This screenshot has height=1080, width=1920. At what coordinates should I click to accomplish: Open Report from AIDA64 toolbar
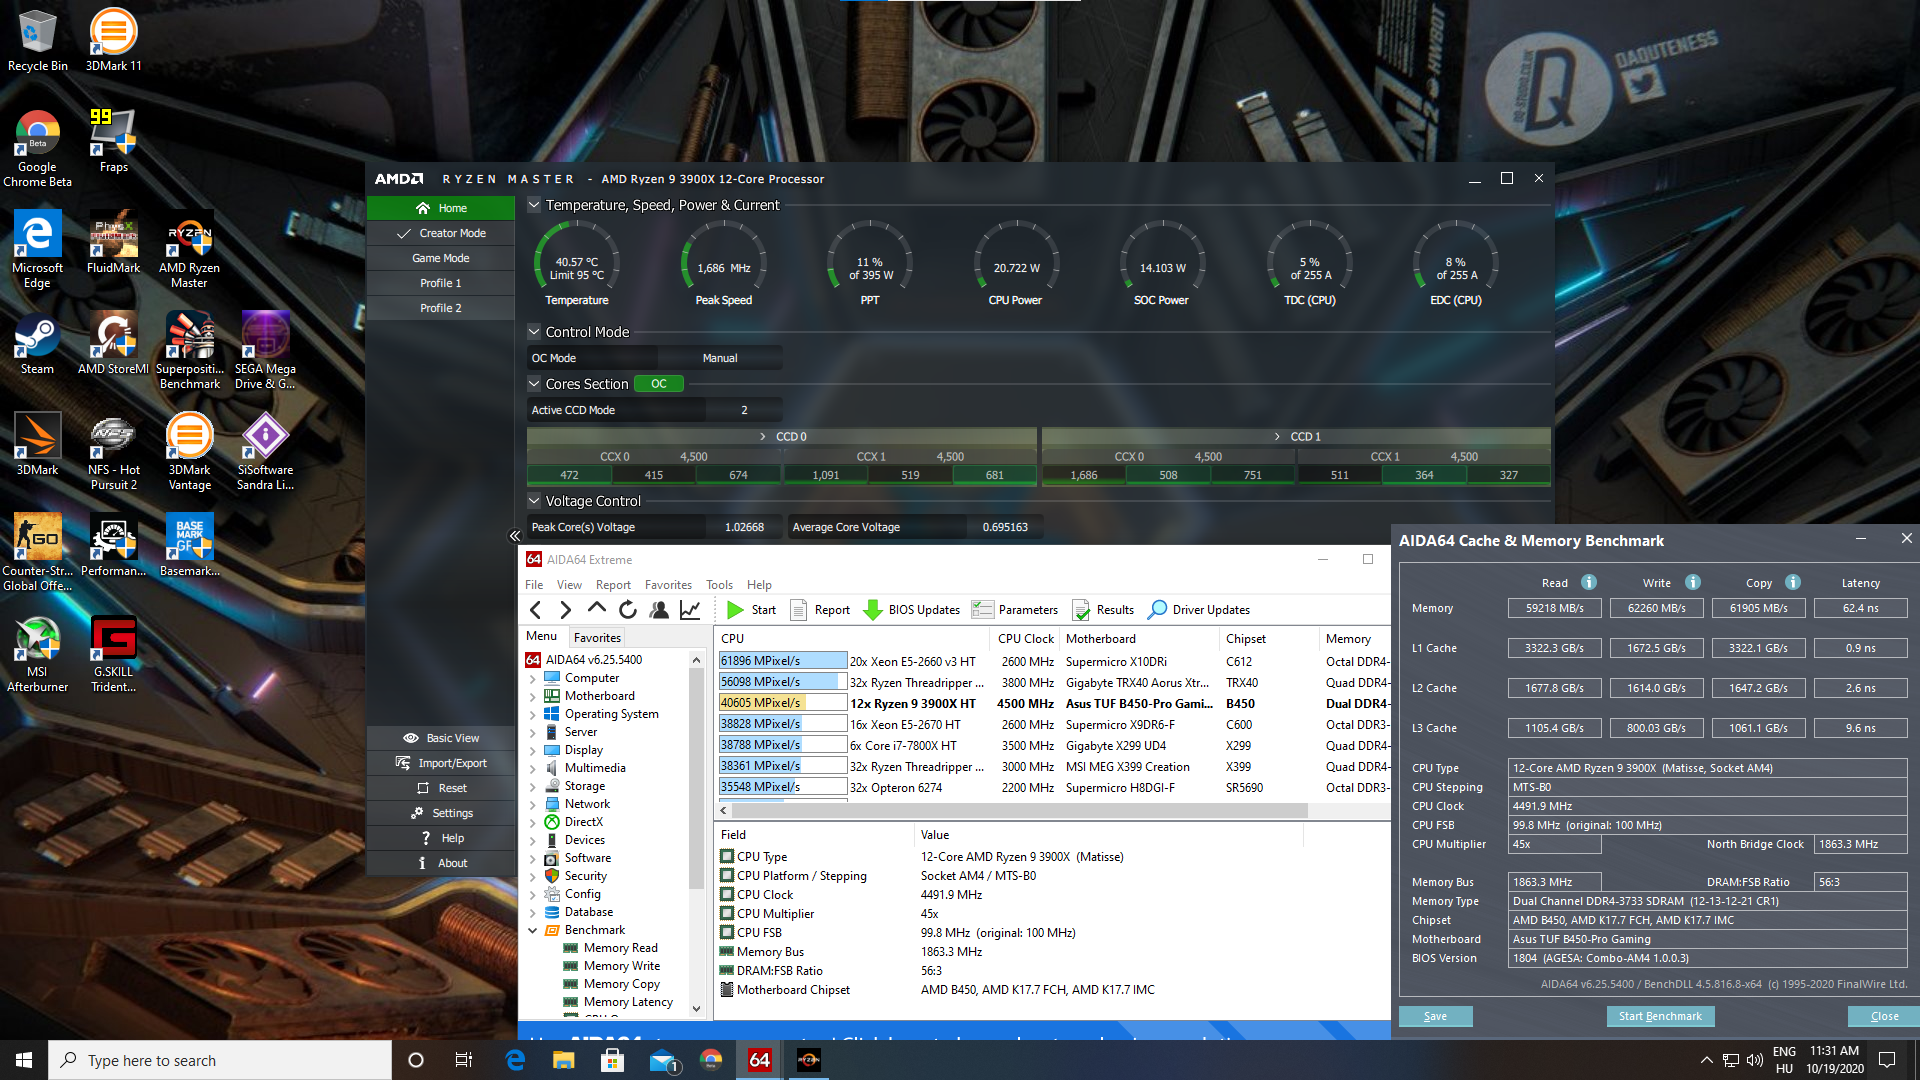[820, 610]
